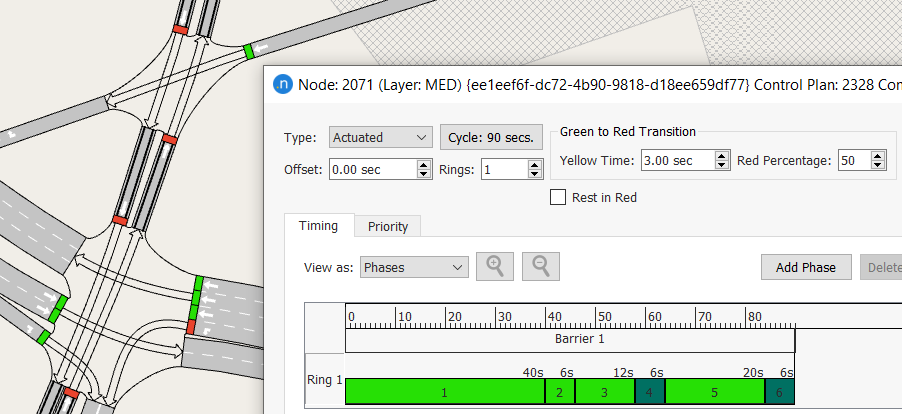Click the Cycle: 90 secs. button

click(x=492, y=137)
